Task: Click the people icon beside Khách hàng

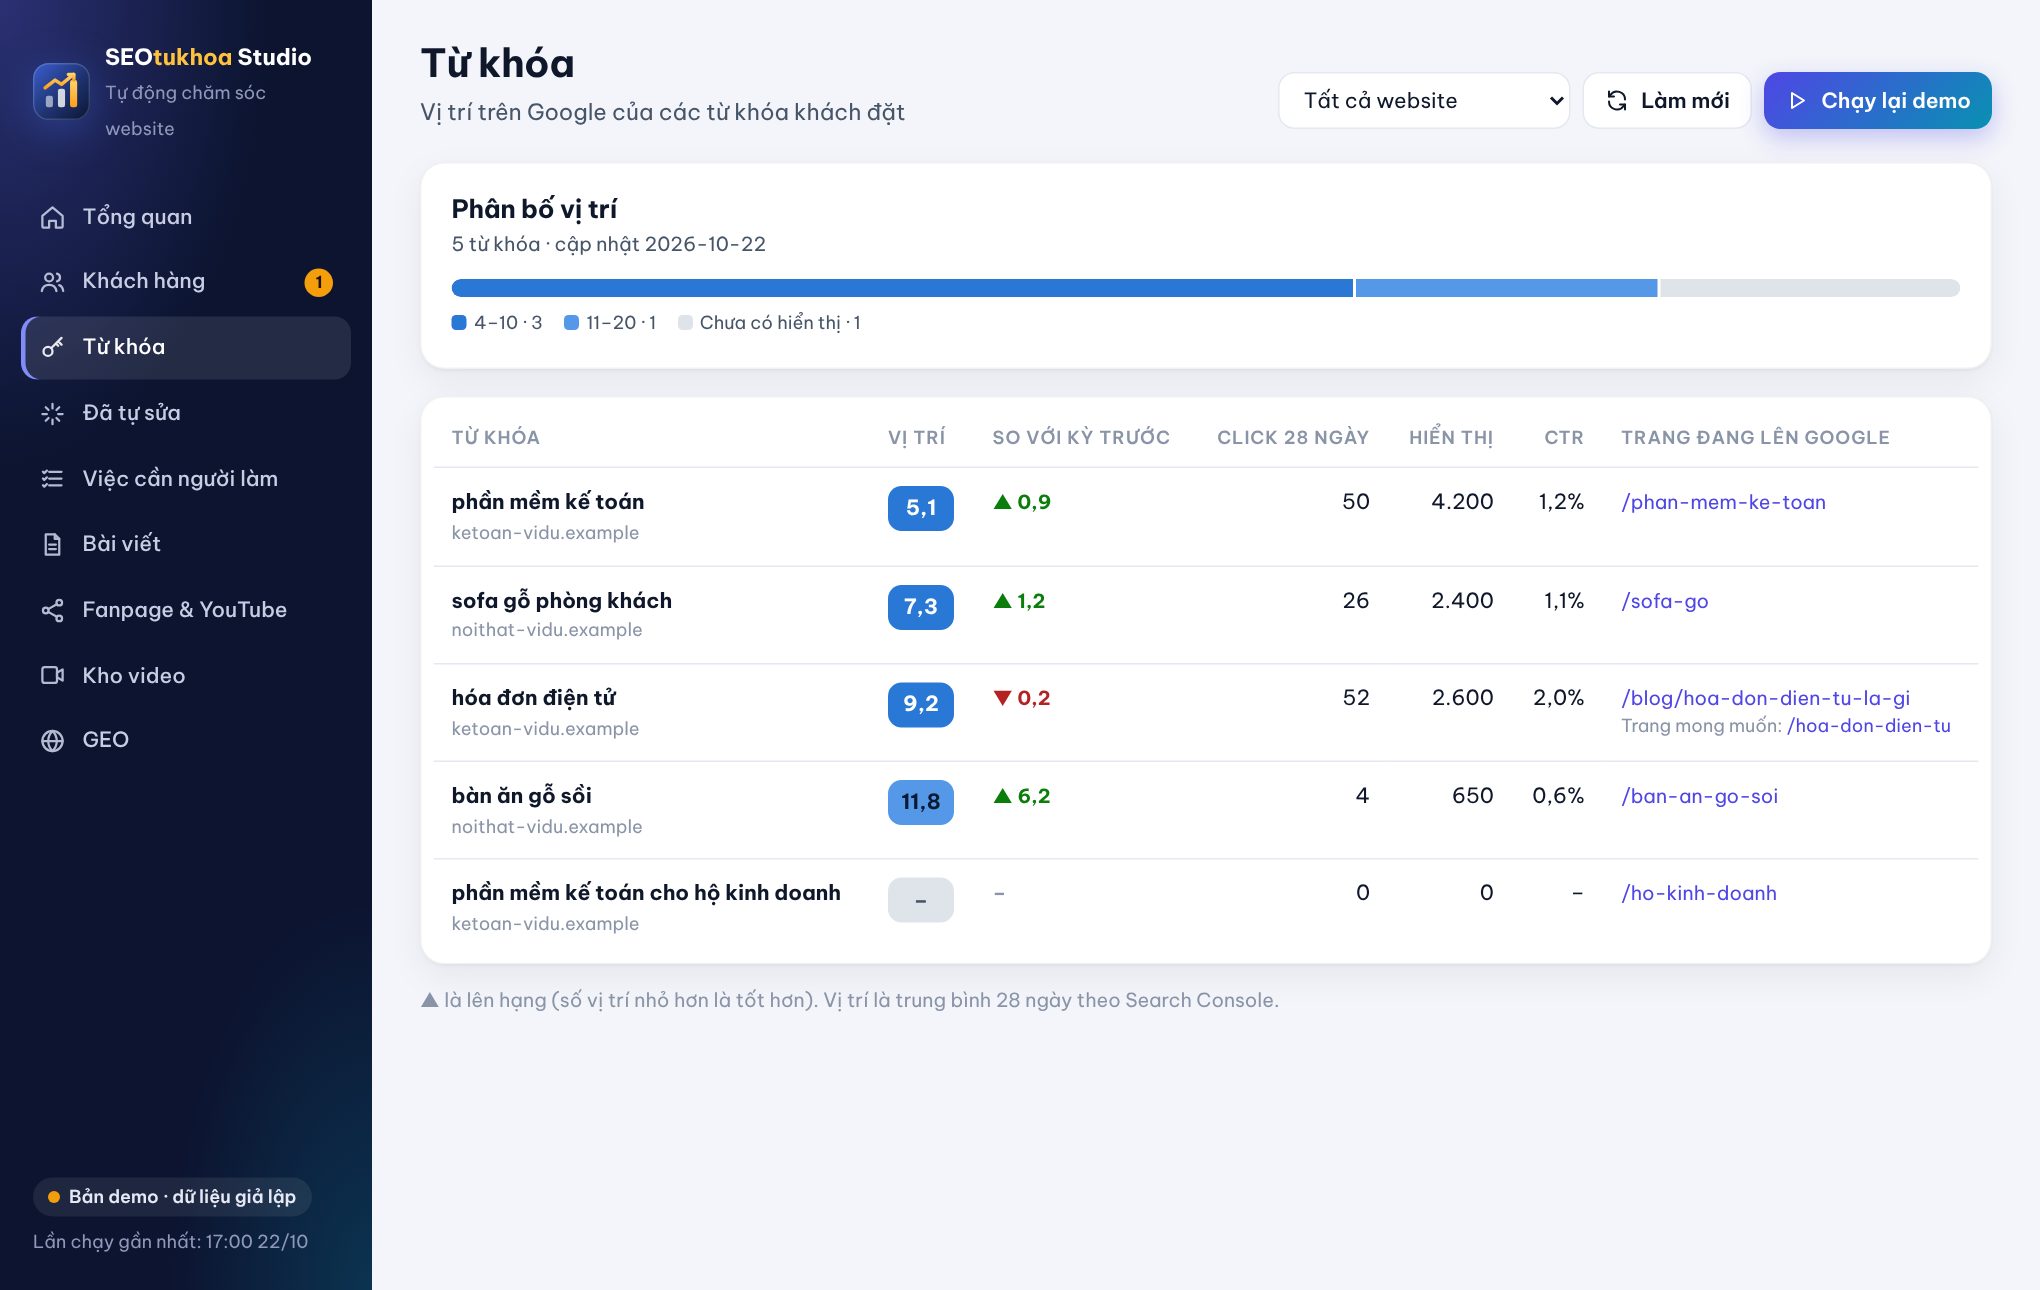Action: pos(52,282)
